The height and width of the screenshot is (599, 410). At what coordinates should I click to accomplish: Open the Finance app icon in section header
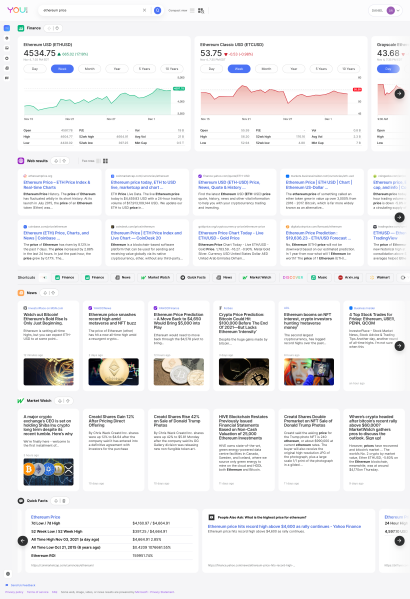tap(21, 28)
